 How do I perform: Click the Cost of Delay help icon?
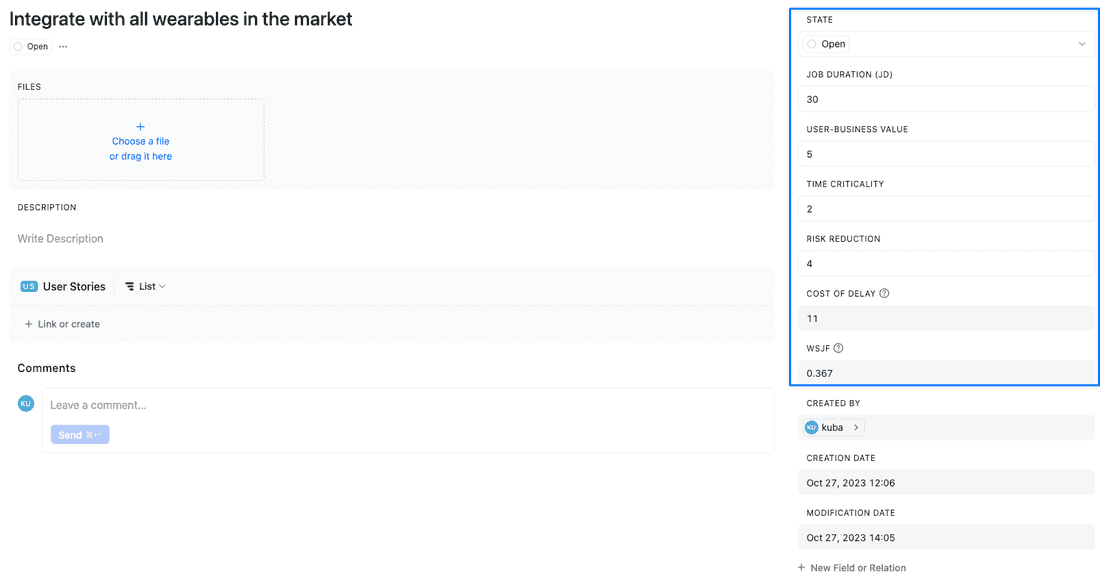pyautogui.click(x=884, y=294)
